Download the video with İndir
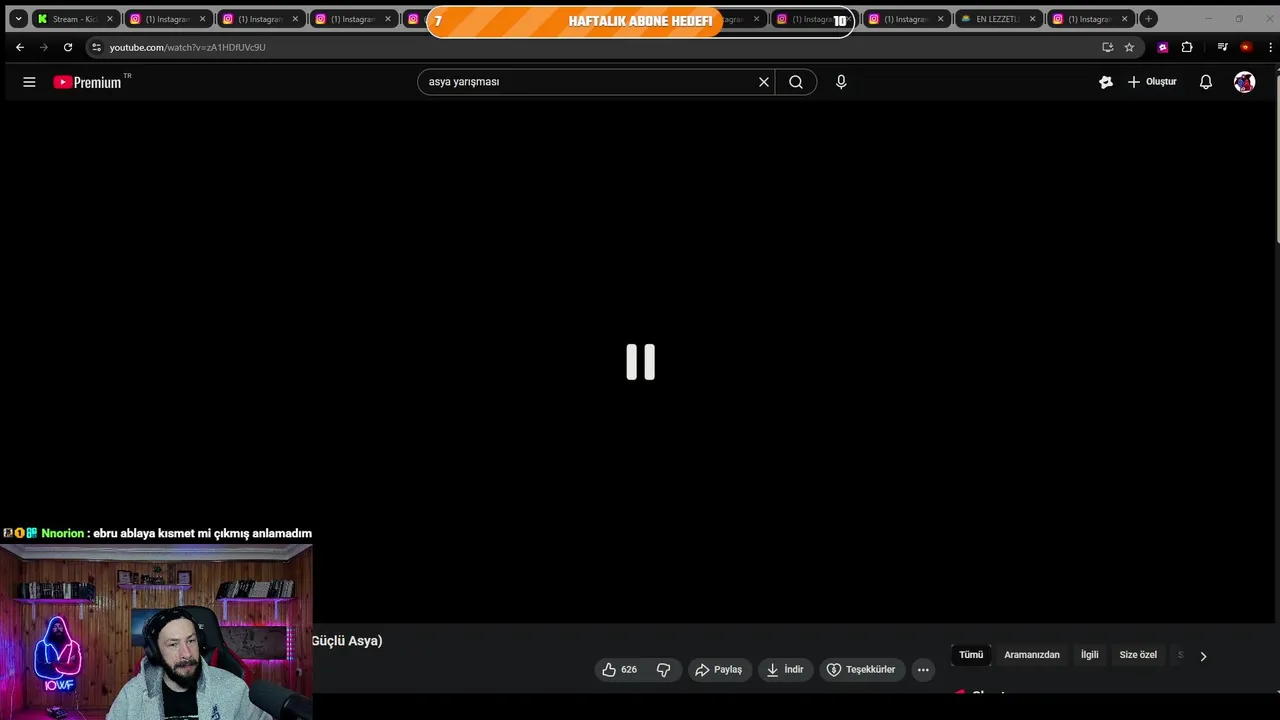Viewport: 1280px width, 720px height. click(785, 670)
